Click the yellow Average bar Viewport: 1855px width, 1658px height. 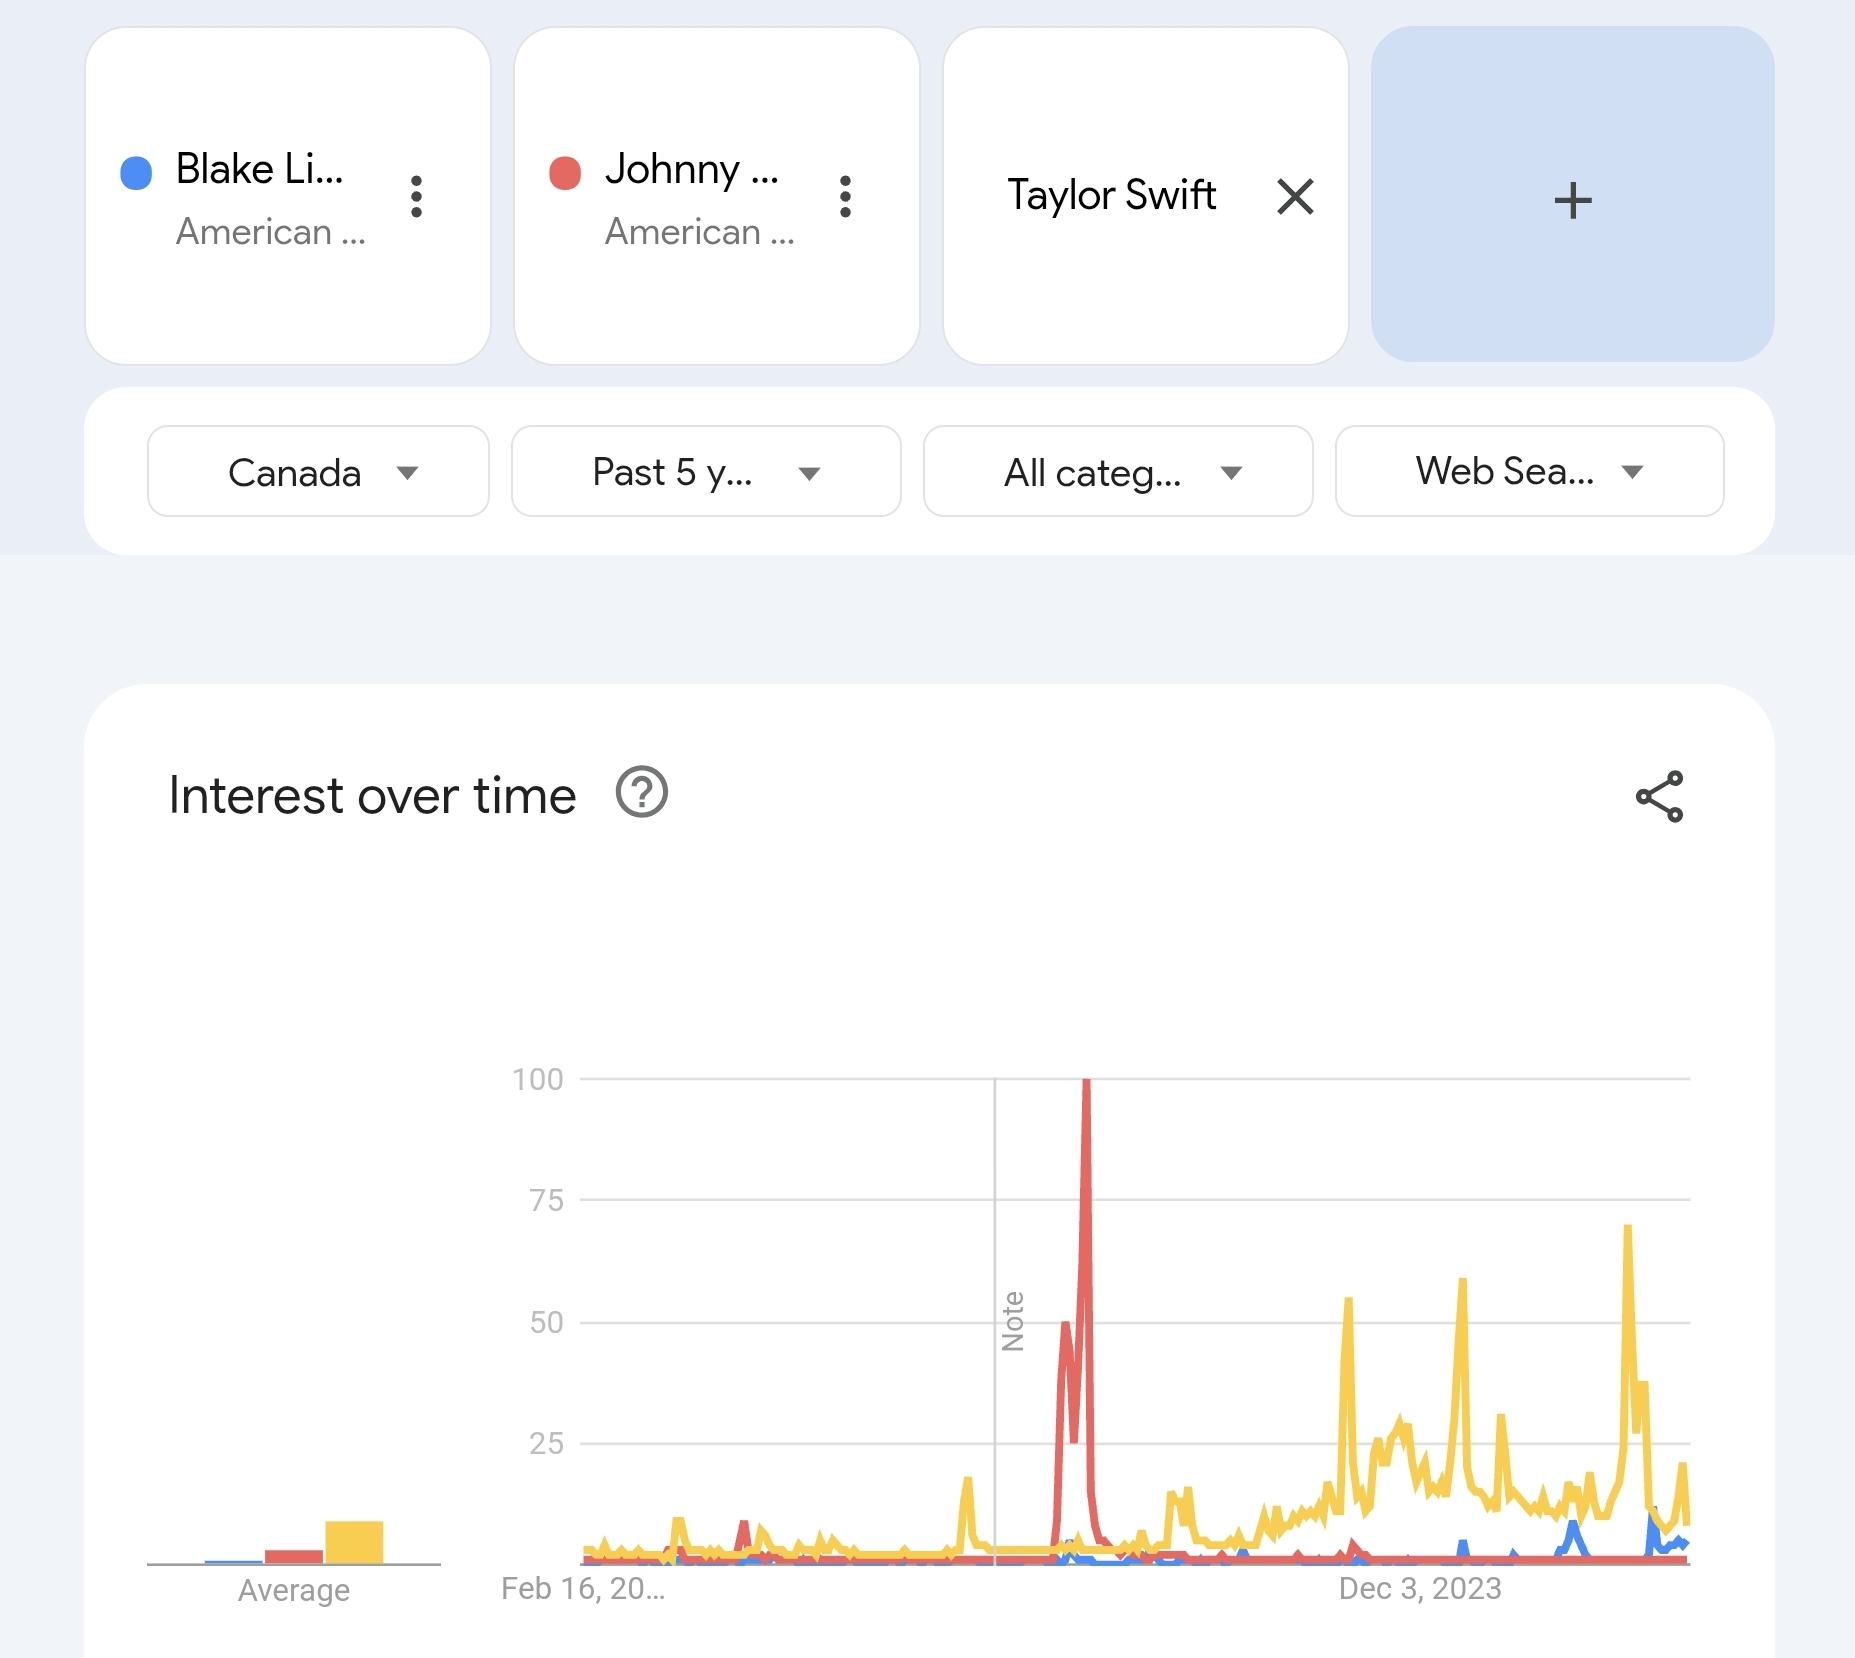coord(354,1542)
